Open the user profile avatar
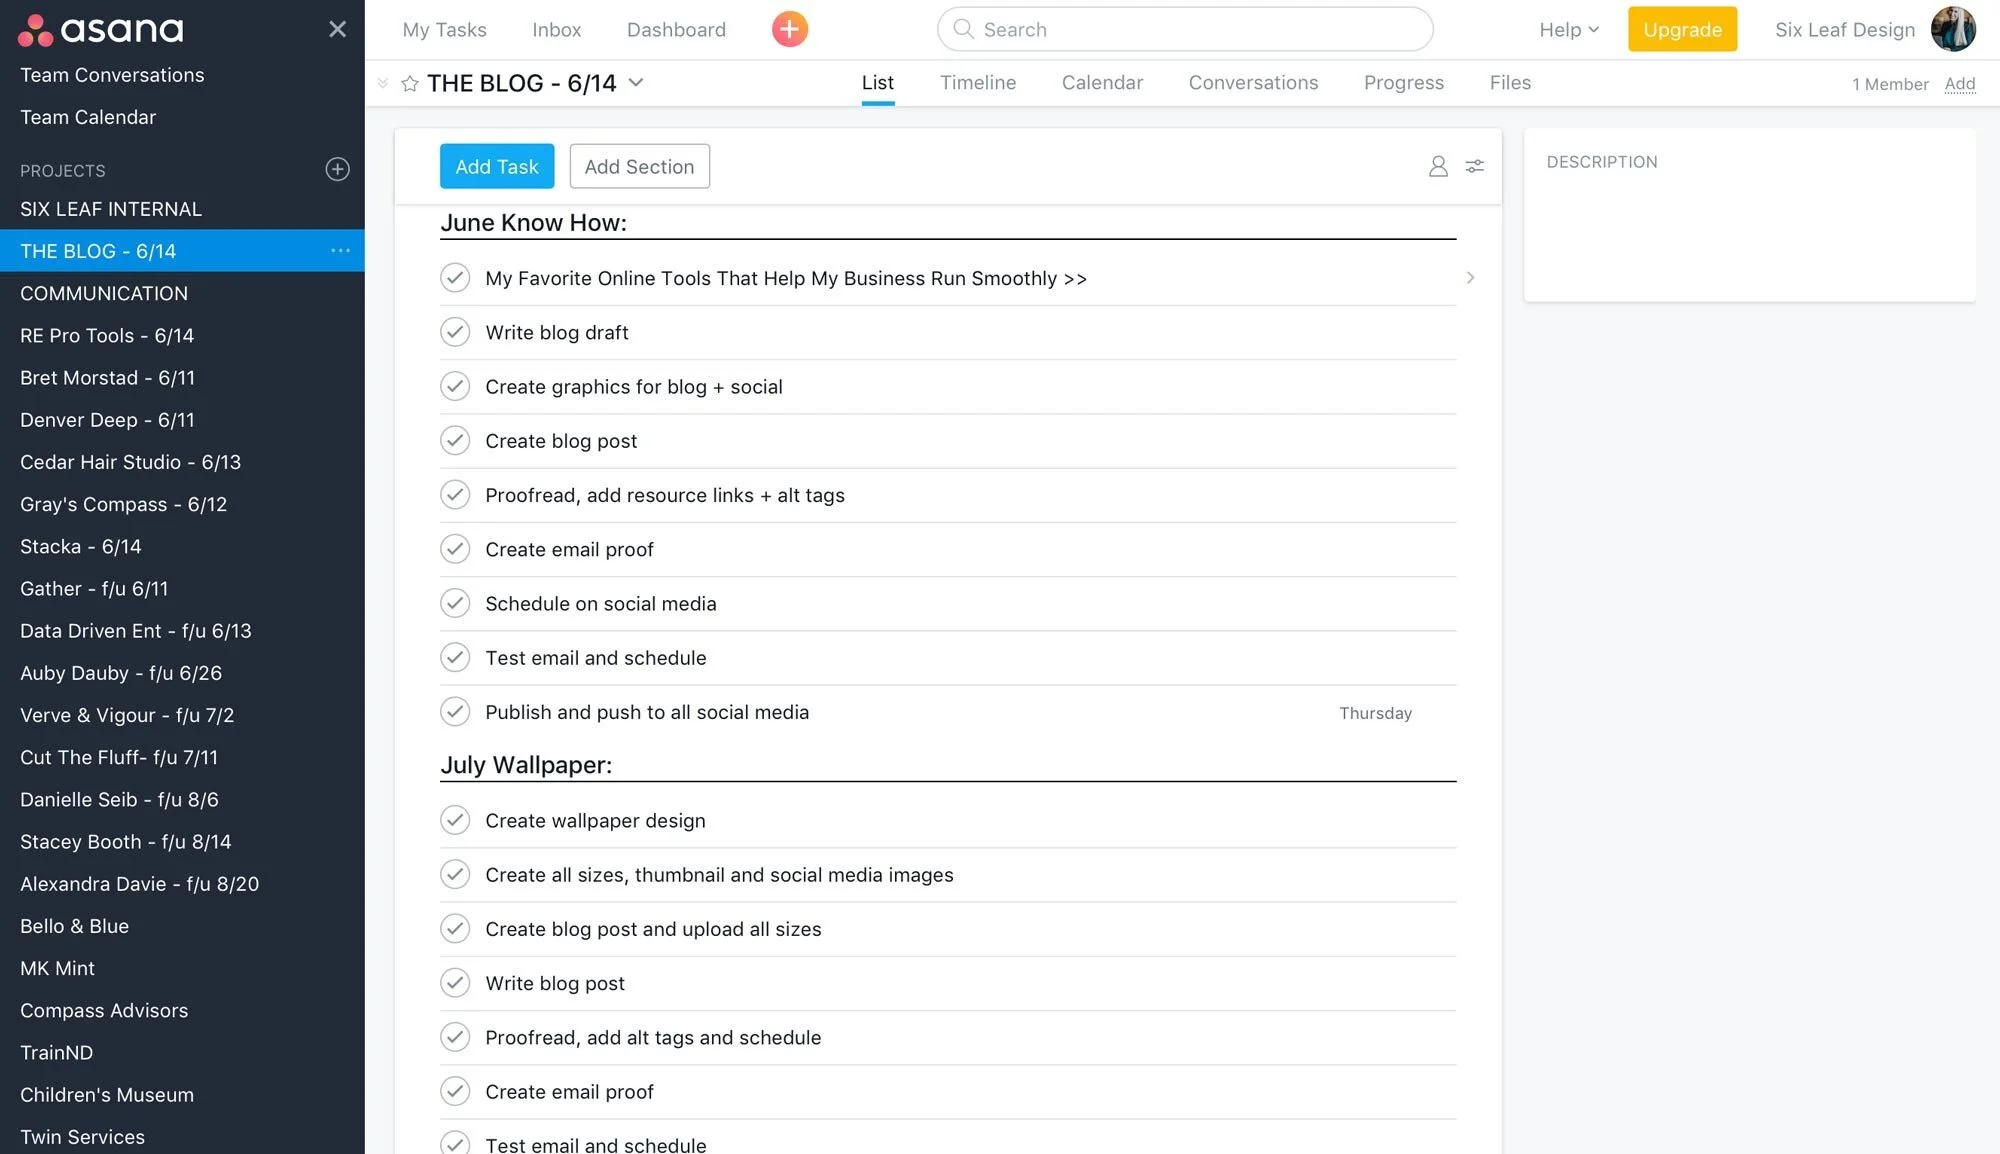 (x=1952, y=29)
